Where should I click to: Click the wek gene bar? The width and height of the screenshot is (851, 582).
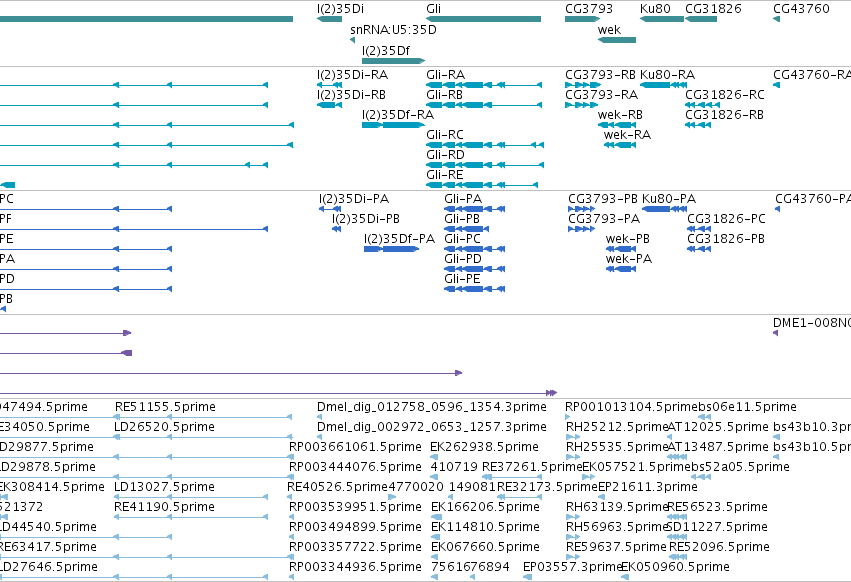(617, 40)
